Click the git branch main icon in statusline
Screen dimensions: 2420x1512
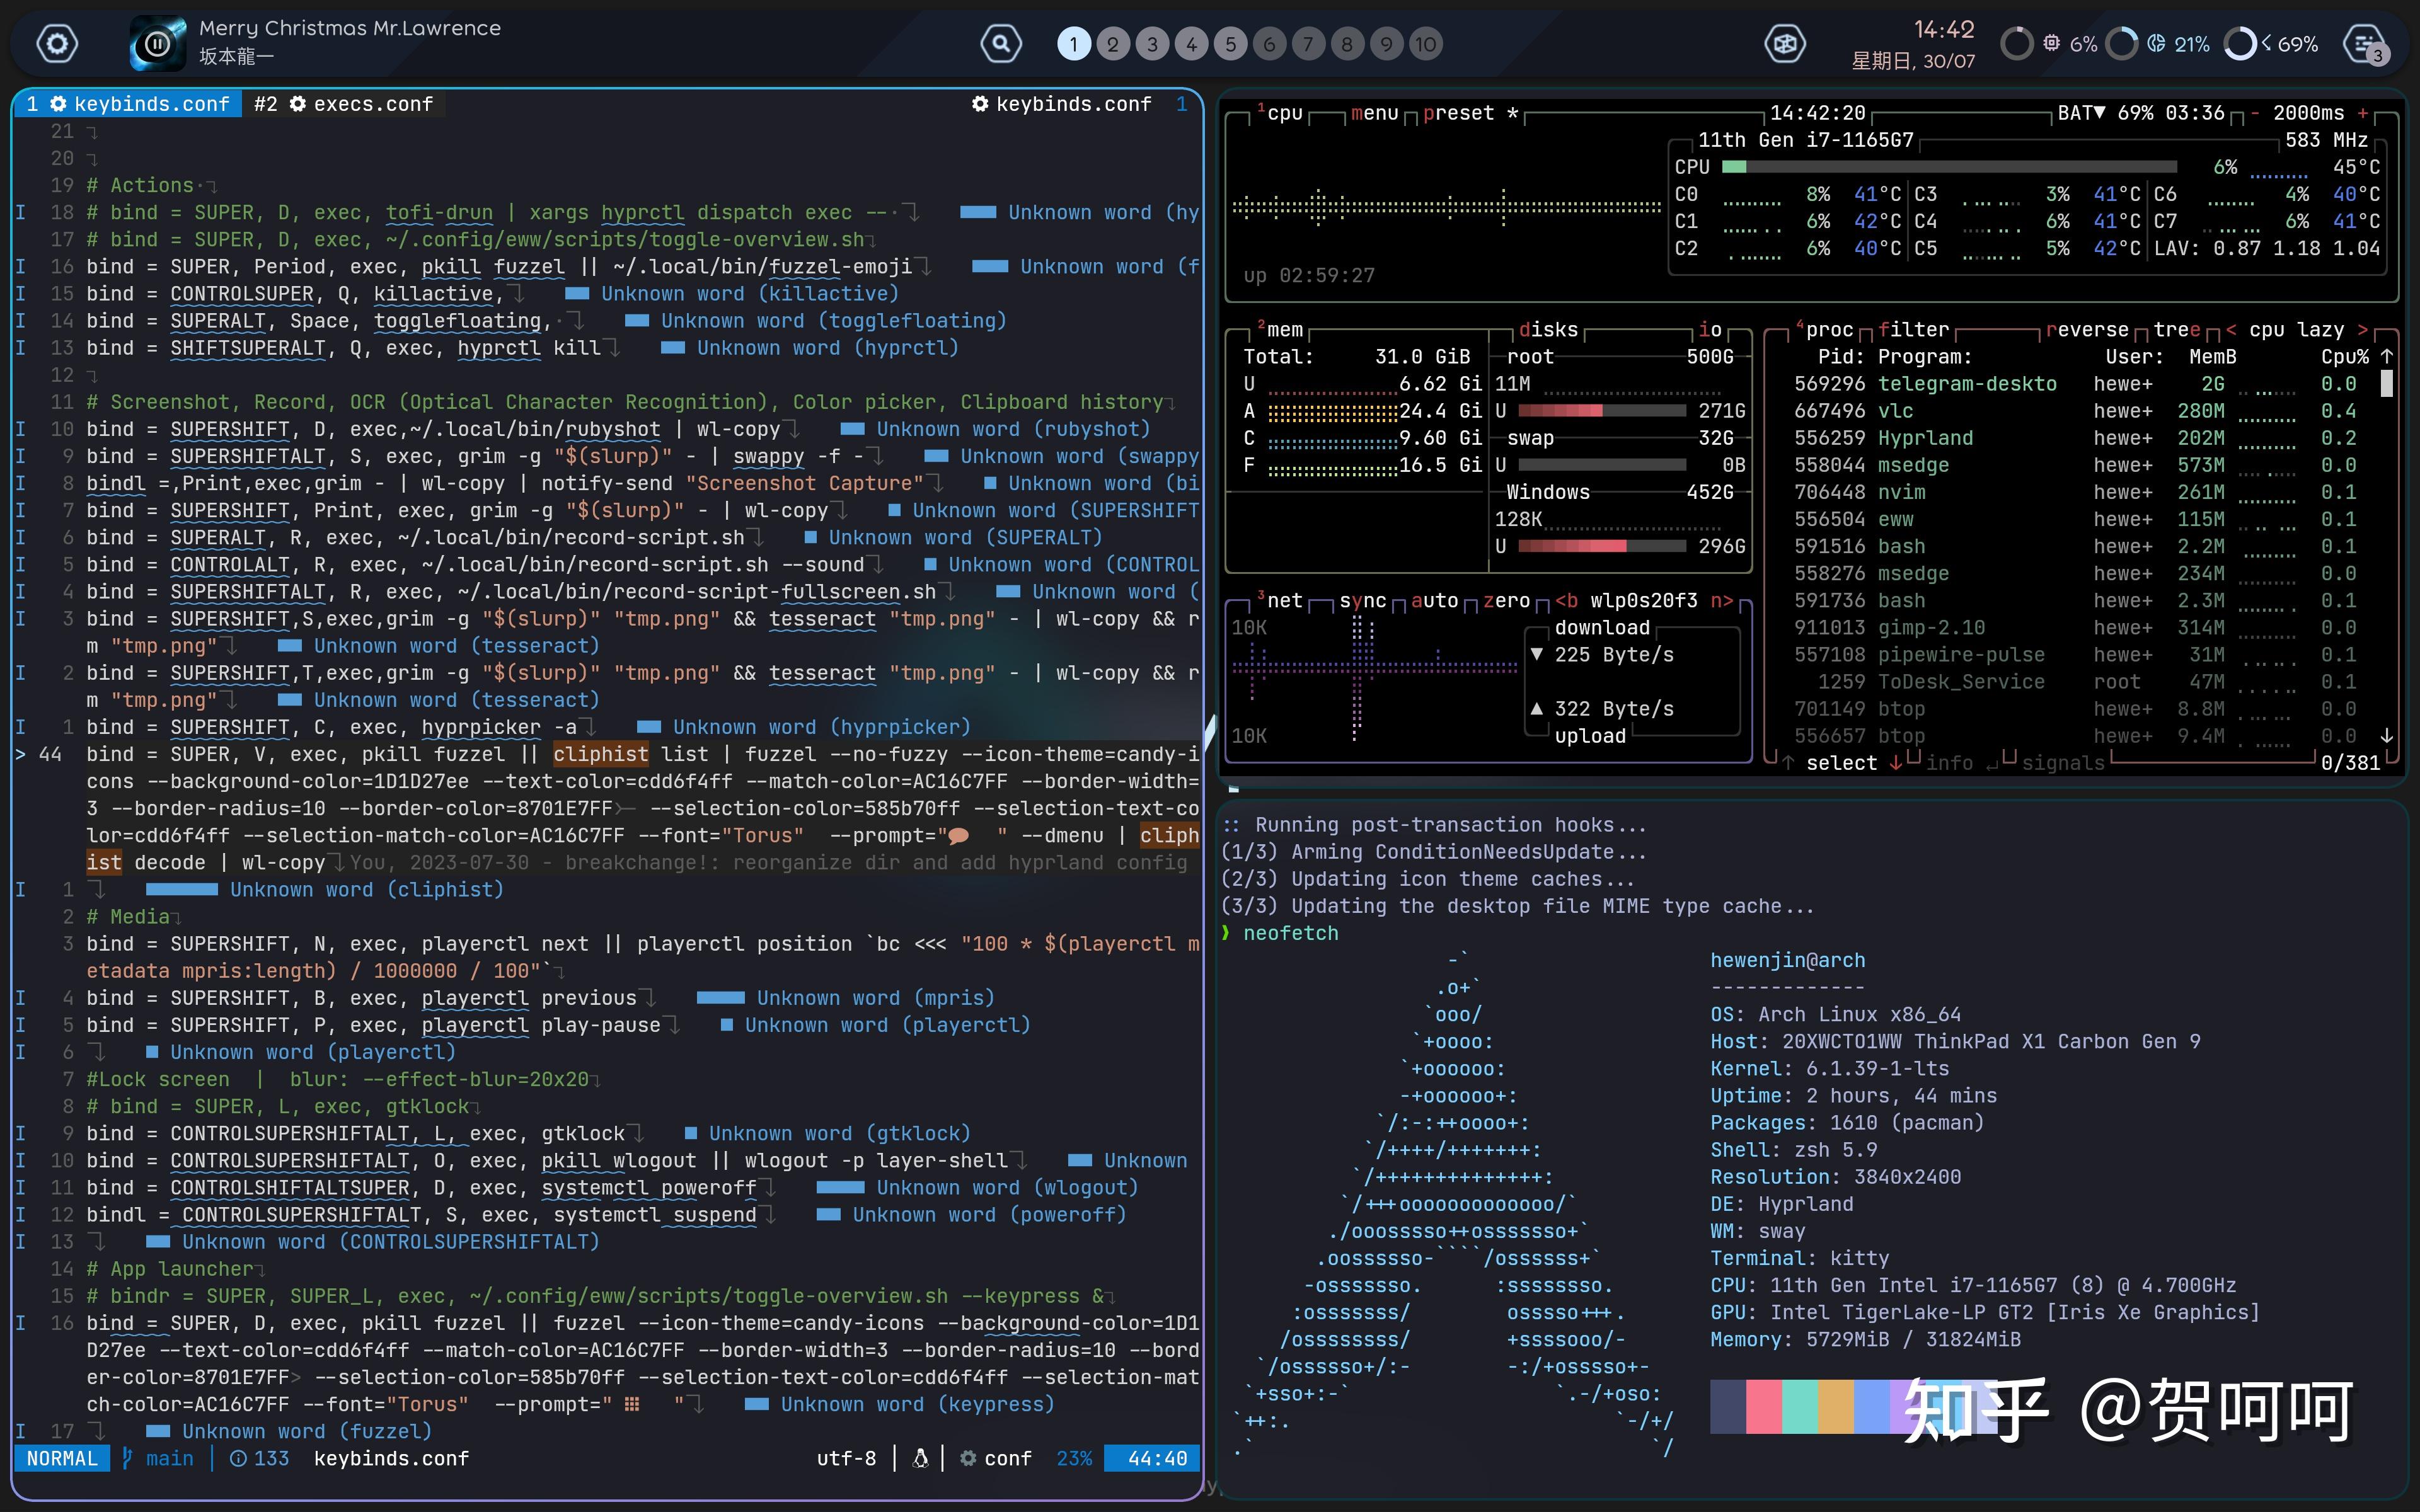tap(128, 1458)
